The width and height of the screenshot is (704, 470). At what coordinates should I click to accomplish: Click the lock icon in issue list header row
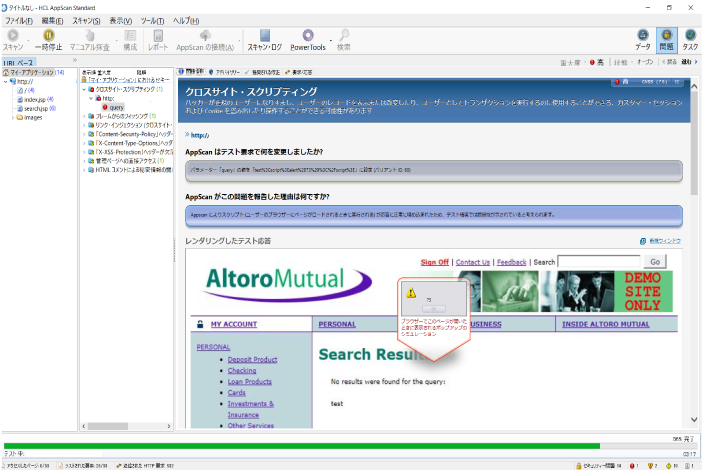click(84, 79)
